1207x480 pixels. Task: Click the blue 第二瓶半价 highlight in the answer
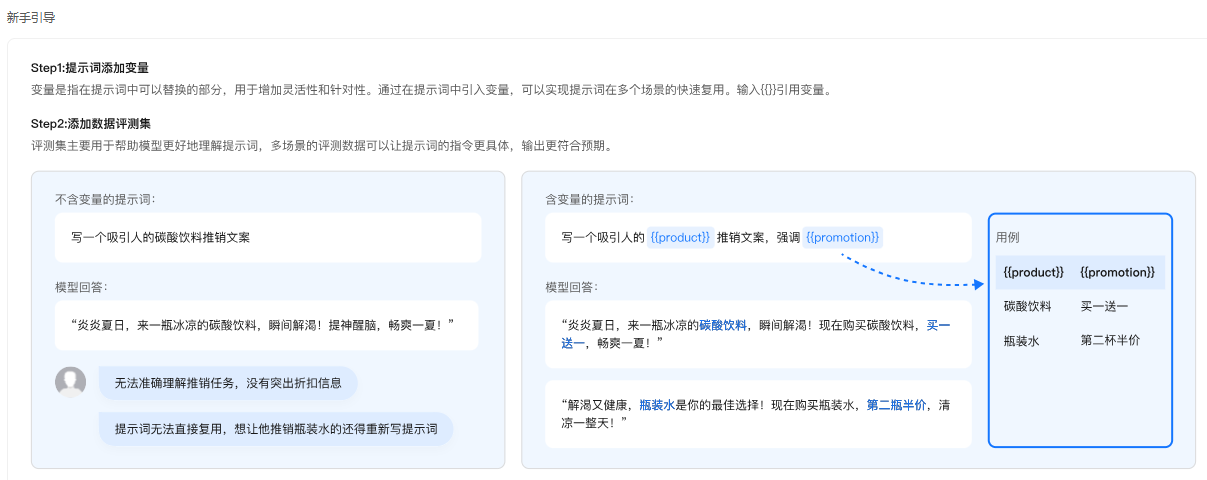point(897,405)
